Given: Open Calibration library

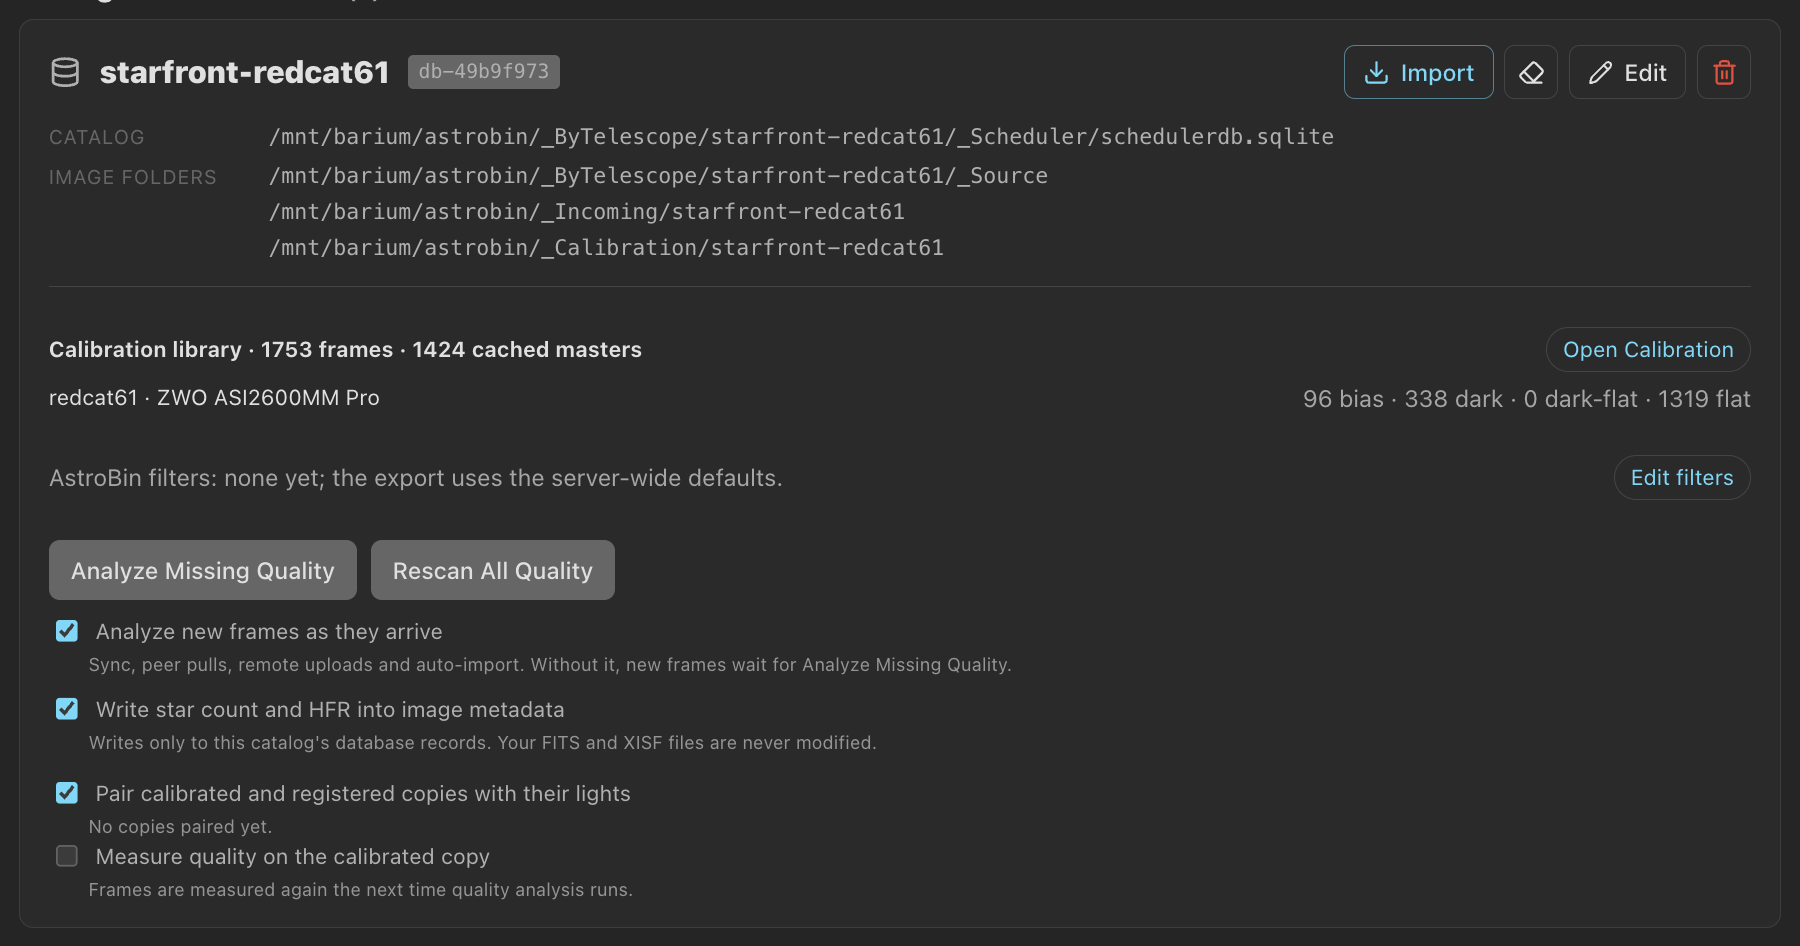Looking at the screenshot, I should click(x=1648, y=350).
